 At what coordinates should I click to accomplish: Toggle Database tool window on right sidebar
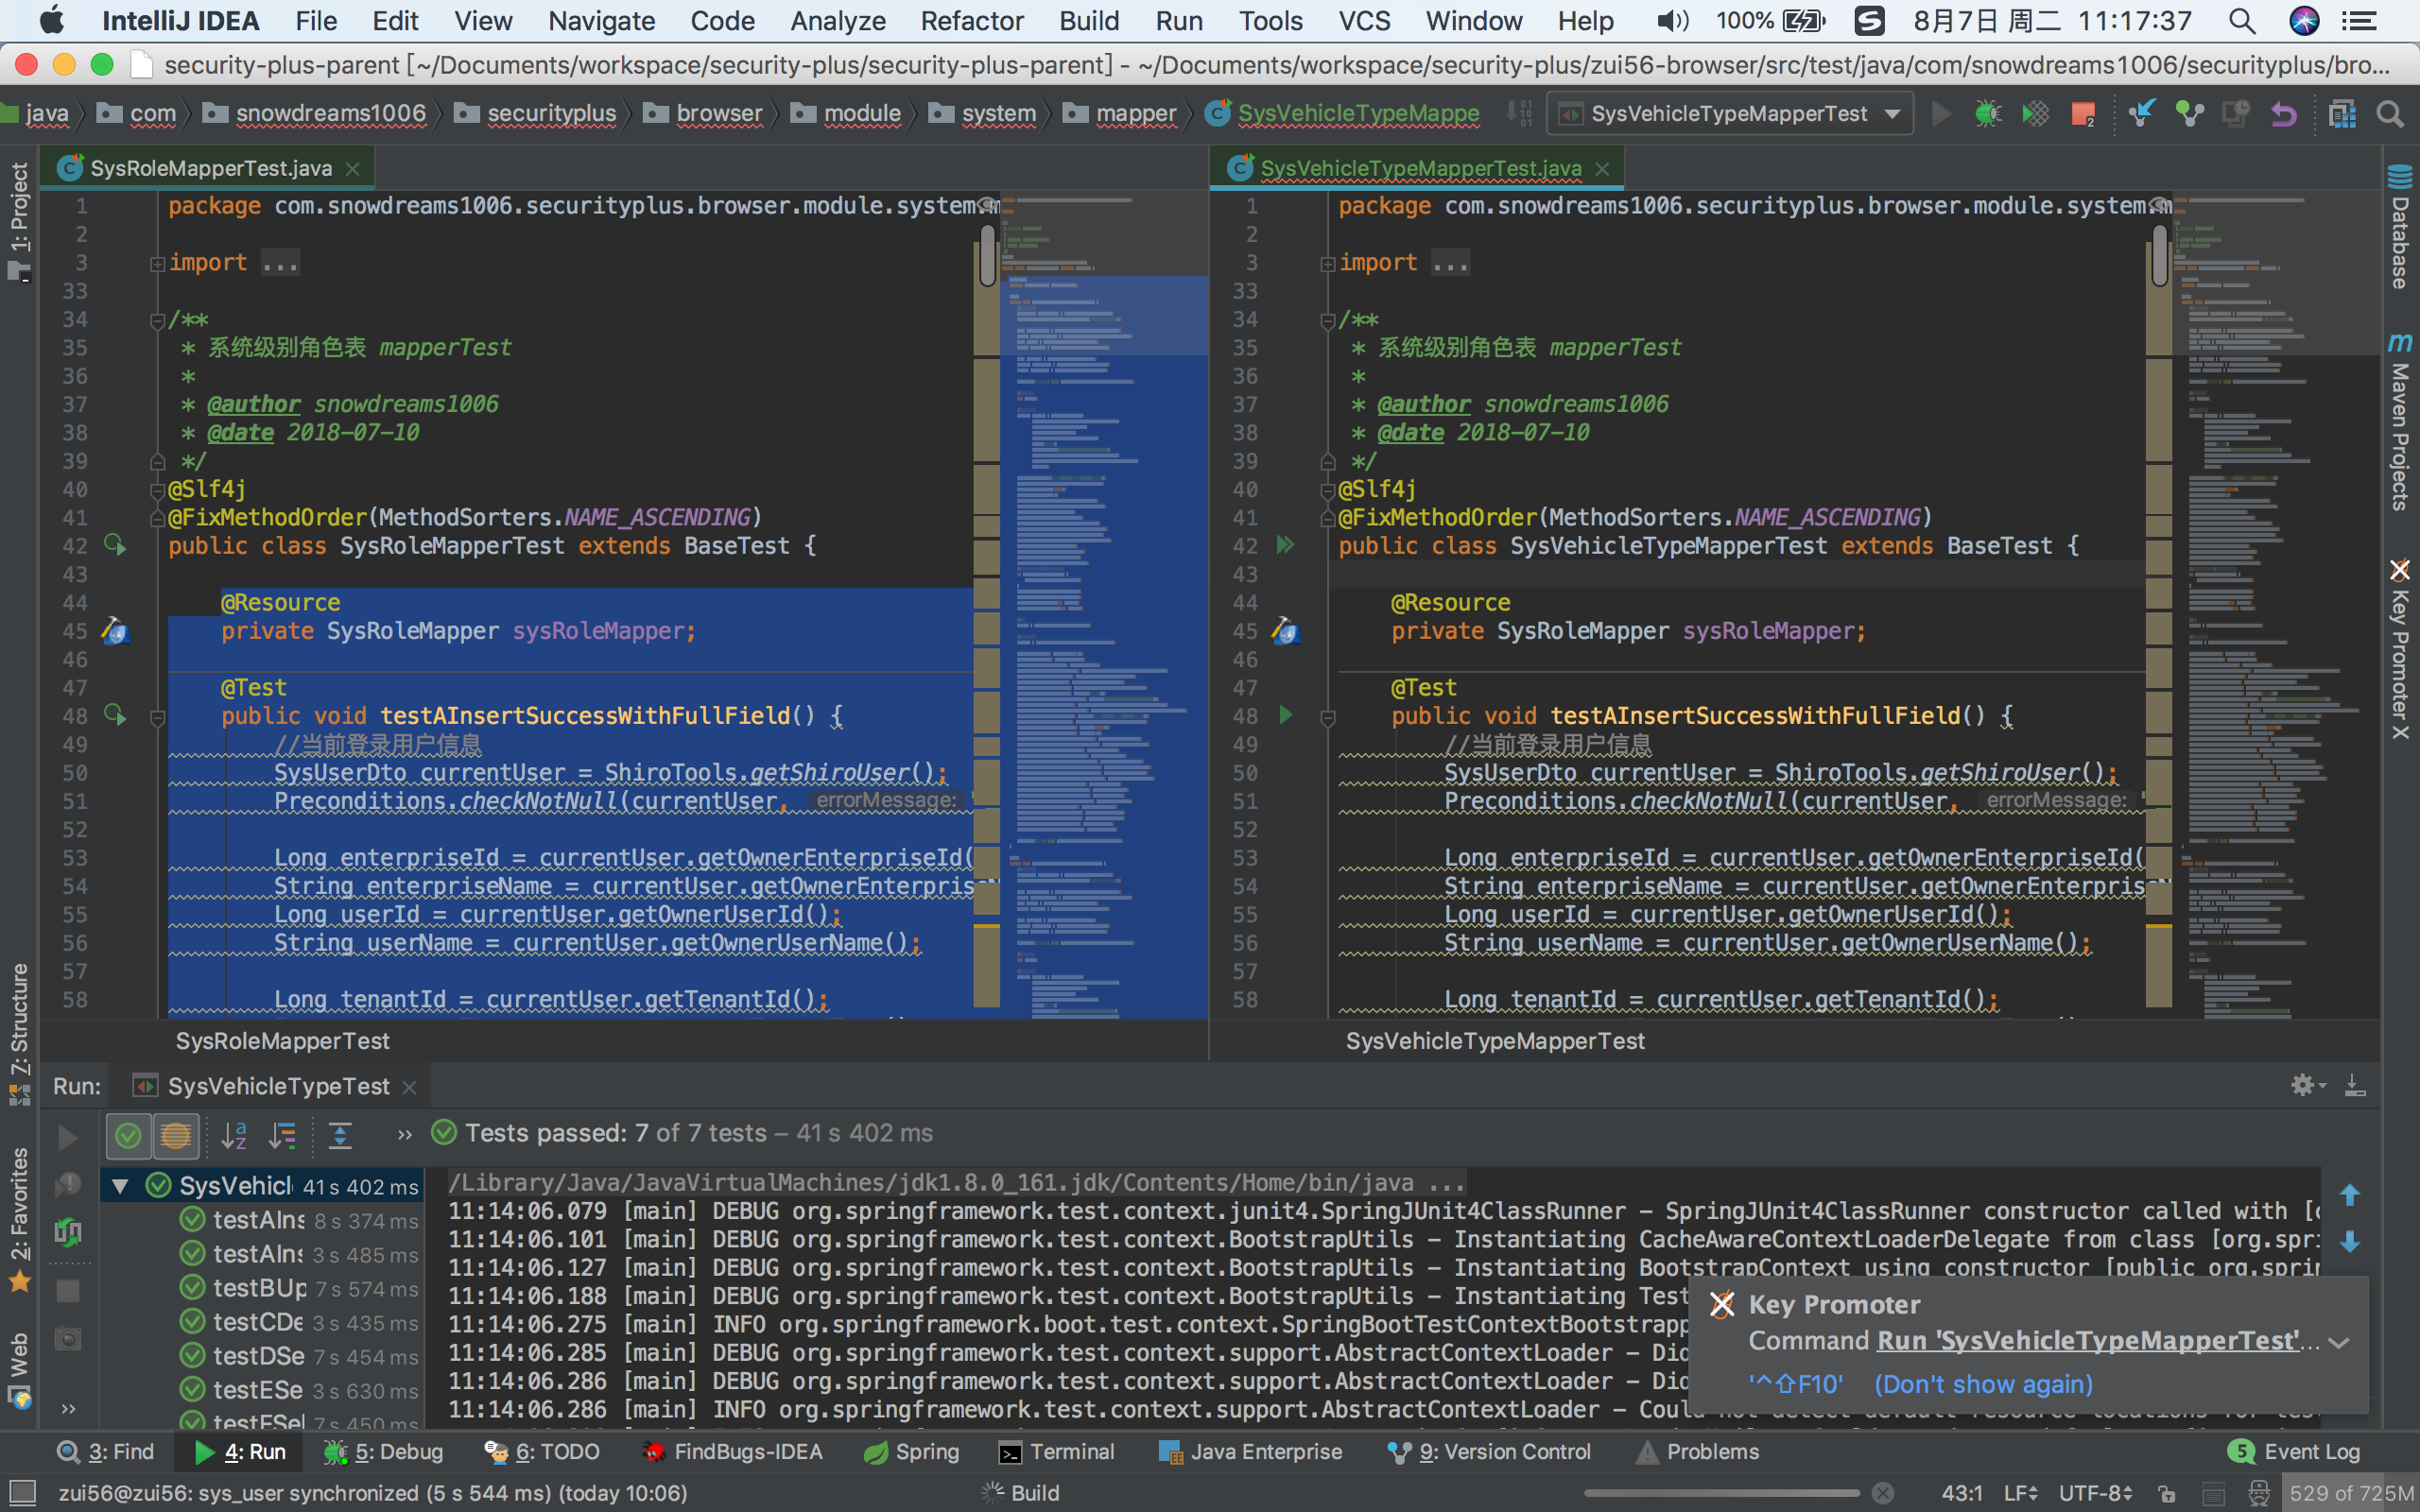pyautogui.click(x=2400, y=228)
